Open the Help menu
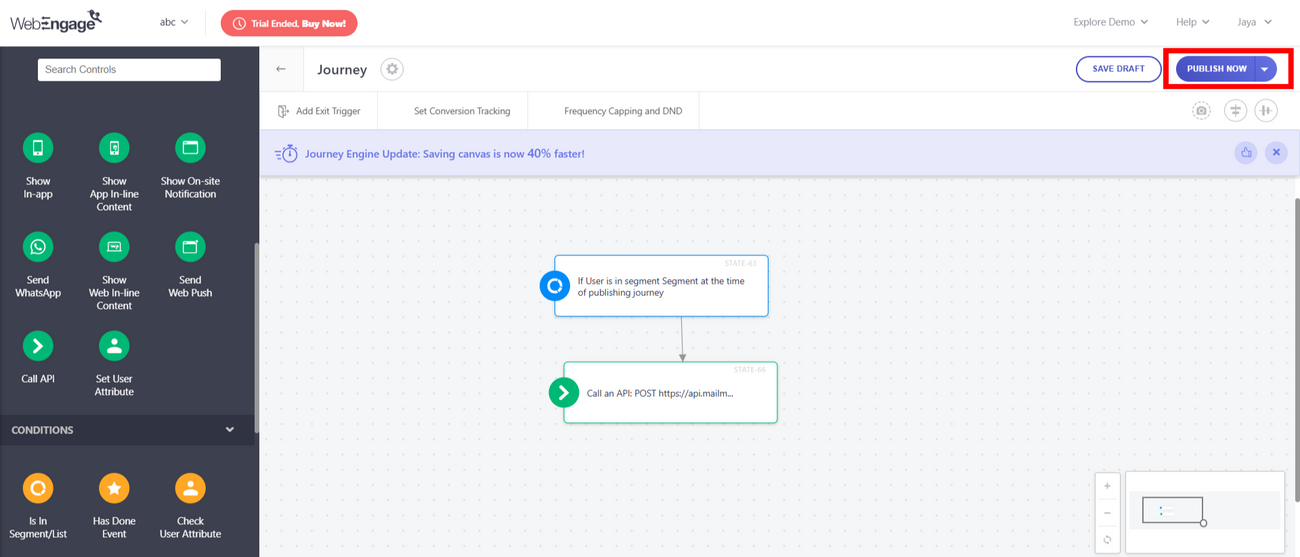Screen dimensions: 1300x557 coord(1192,22)
